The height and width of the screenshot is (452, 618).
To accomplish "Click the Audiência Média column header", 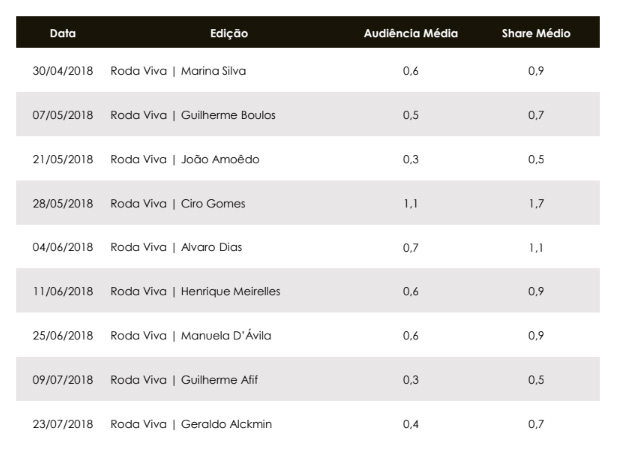I will pos(411,33).
